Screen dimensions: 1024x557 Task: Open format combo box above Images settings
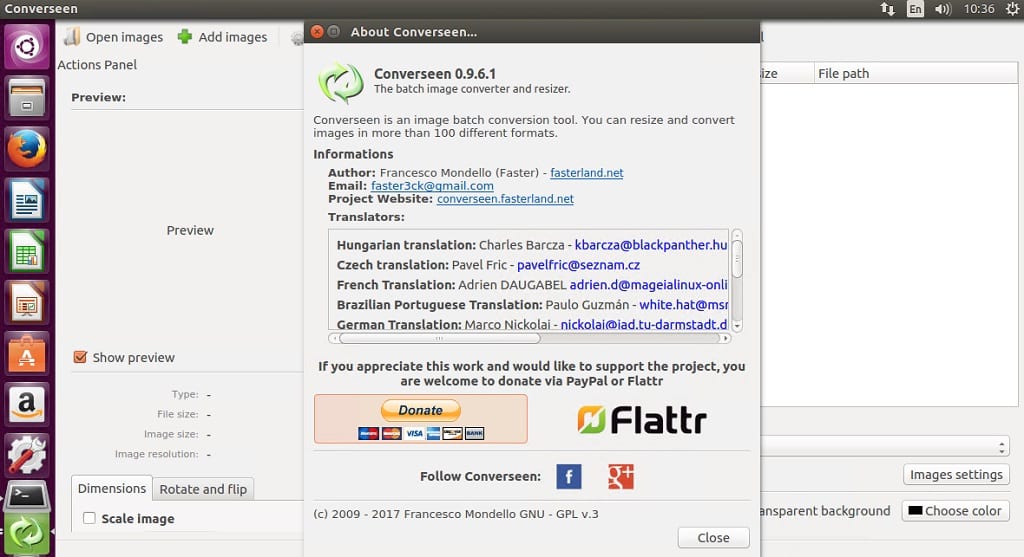pos(886,447)
